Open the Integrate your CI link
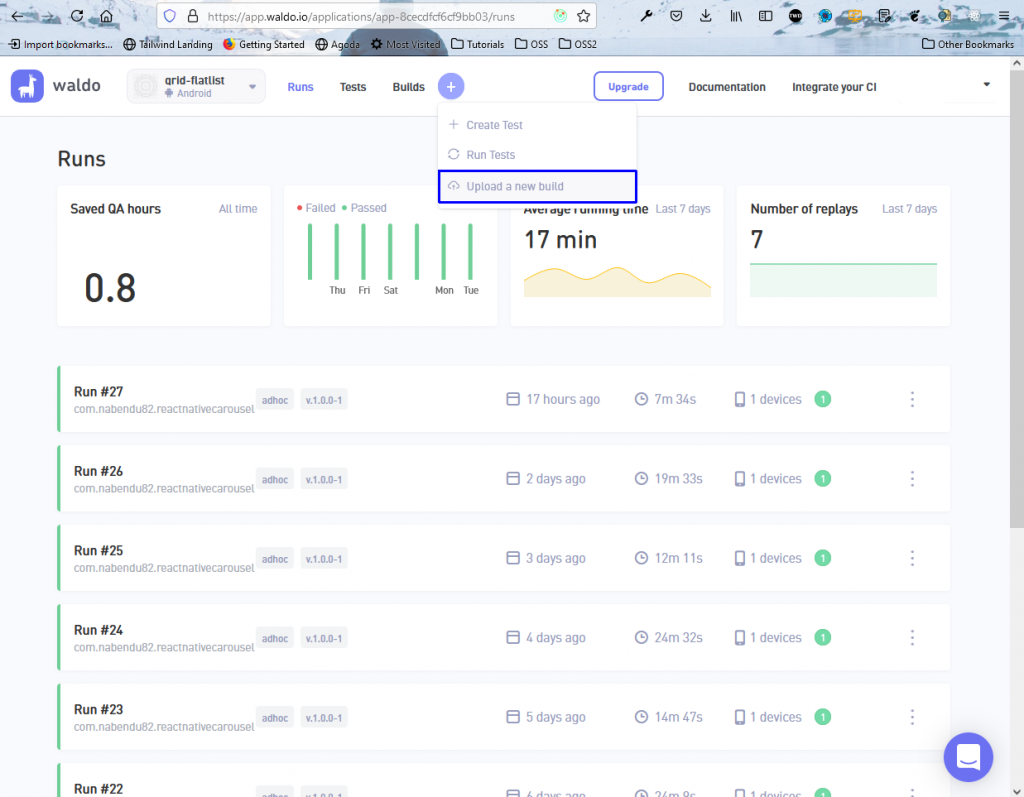This screenshot has height=797, width=1024. coord(834,87)
